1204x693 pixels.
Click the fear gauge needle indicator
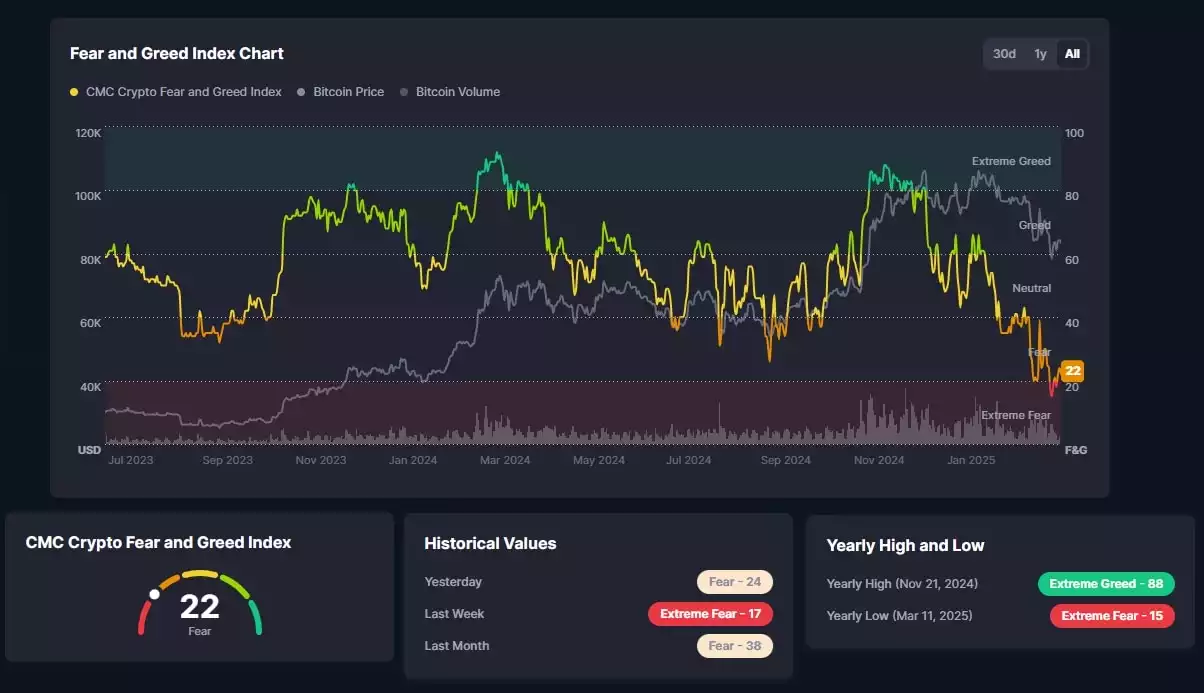[156, 592]
